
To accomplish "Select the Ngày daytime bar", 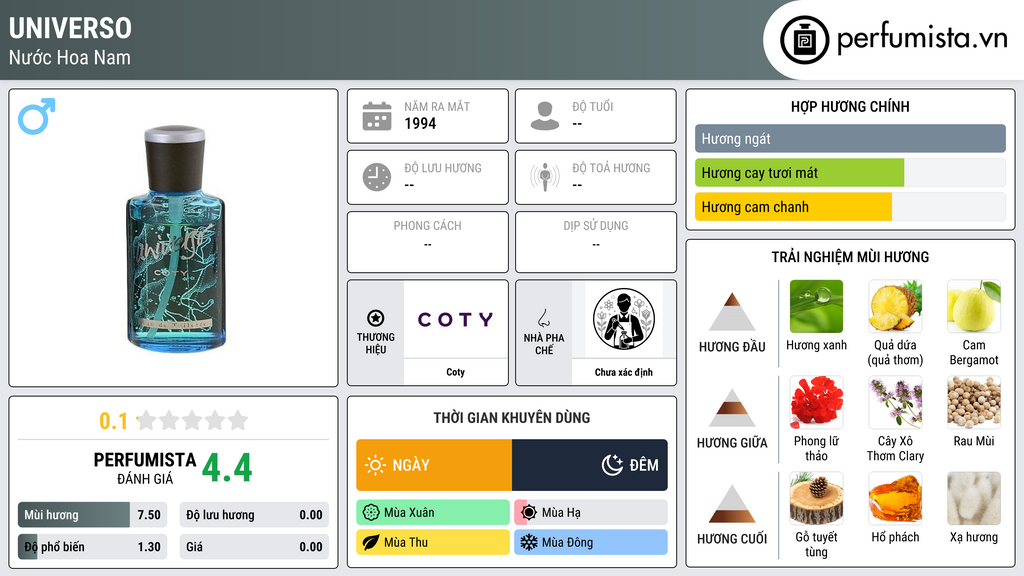I will coord(434,465).
